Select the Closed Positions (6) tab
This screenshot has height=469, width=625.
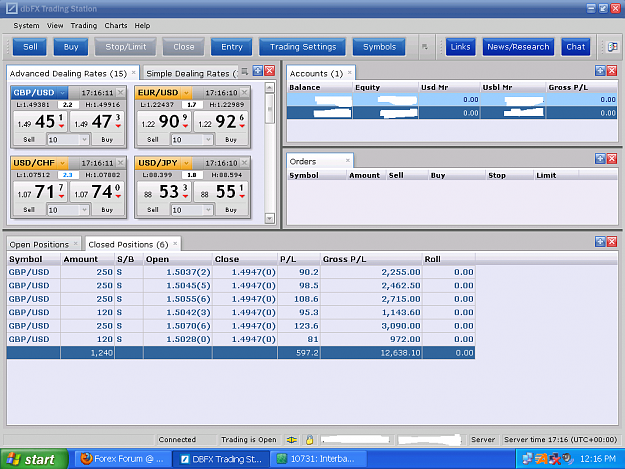[x=128, y=244]
